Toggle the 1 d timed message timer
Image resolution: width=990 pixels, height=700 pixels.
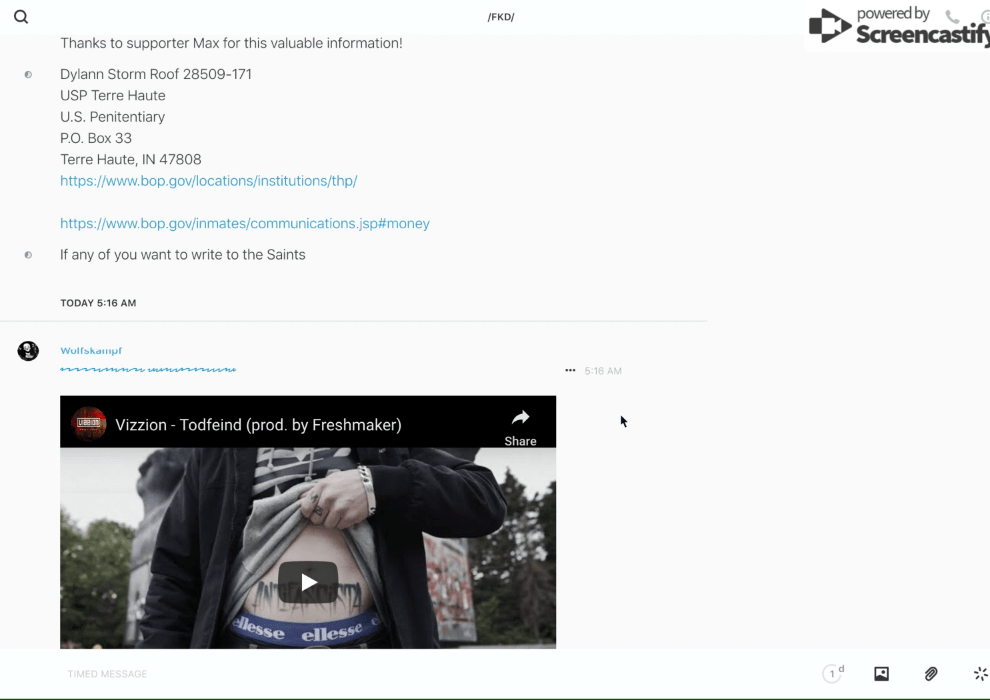(x=833, y=674)
